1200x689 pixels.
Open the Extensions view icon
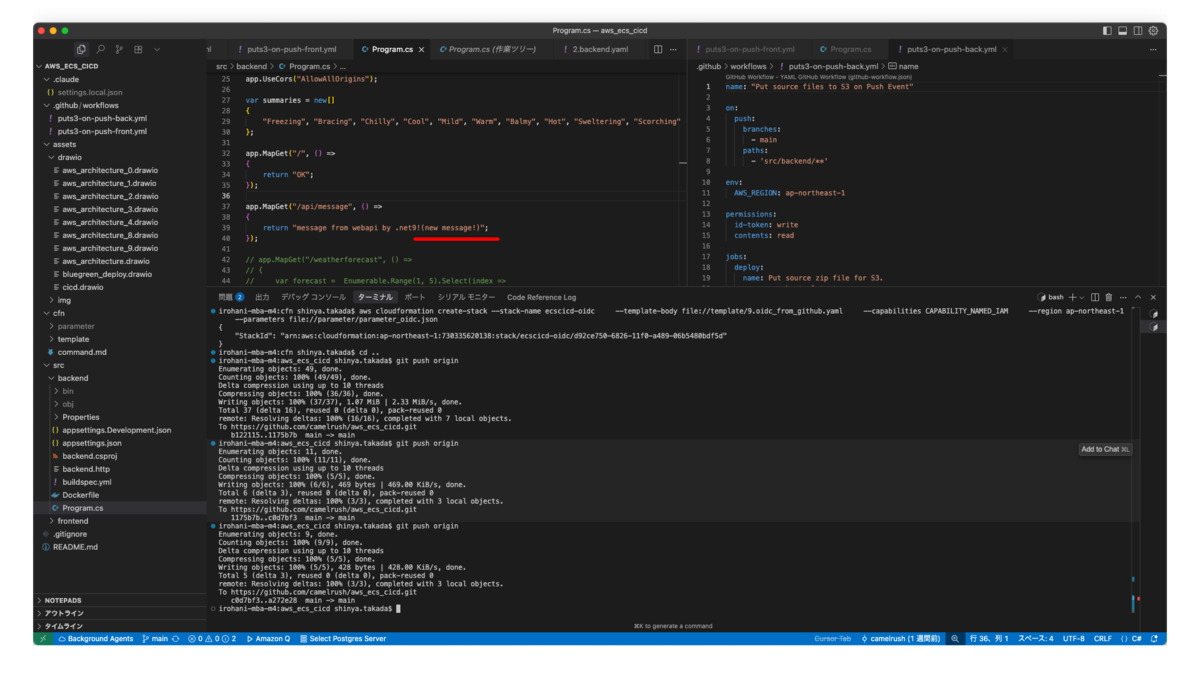138,49
